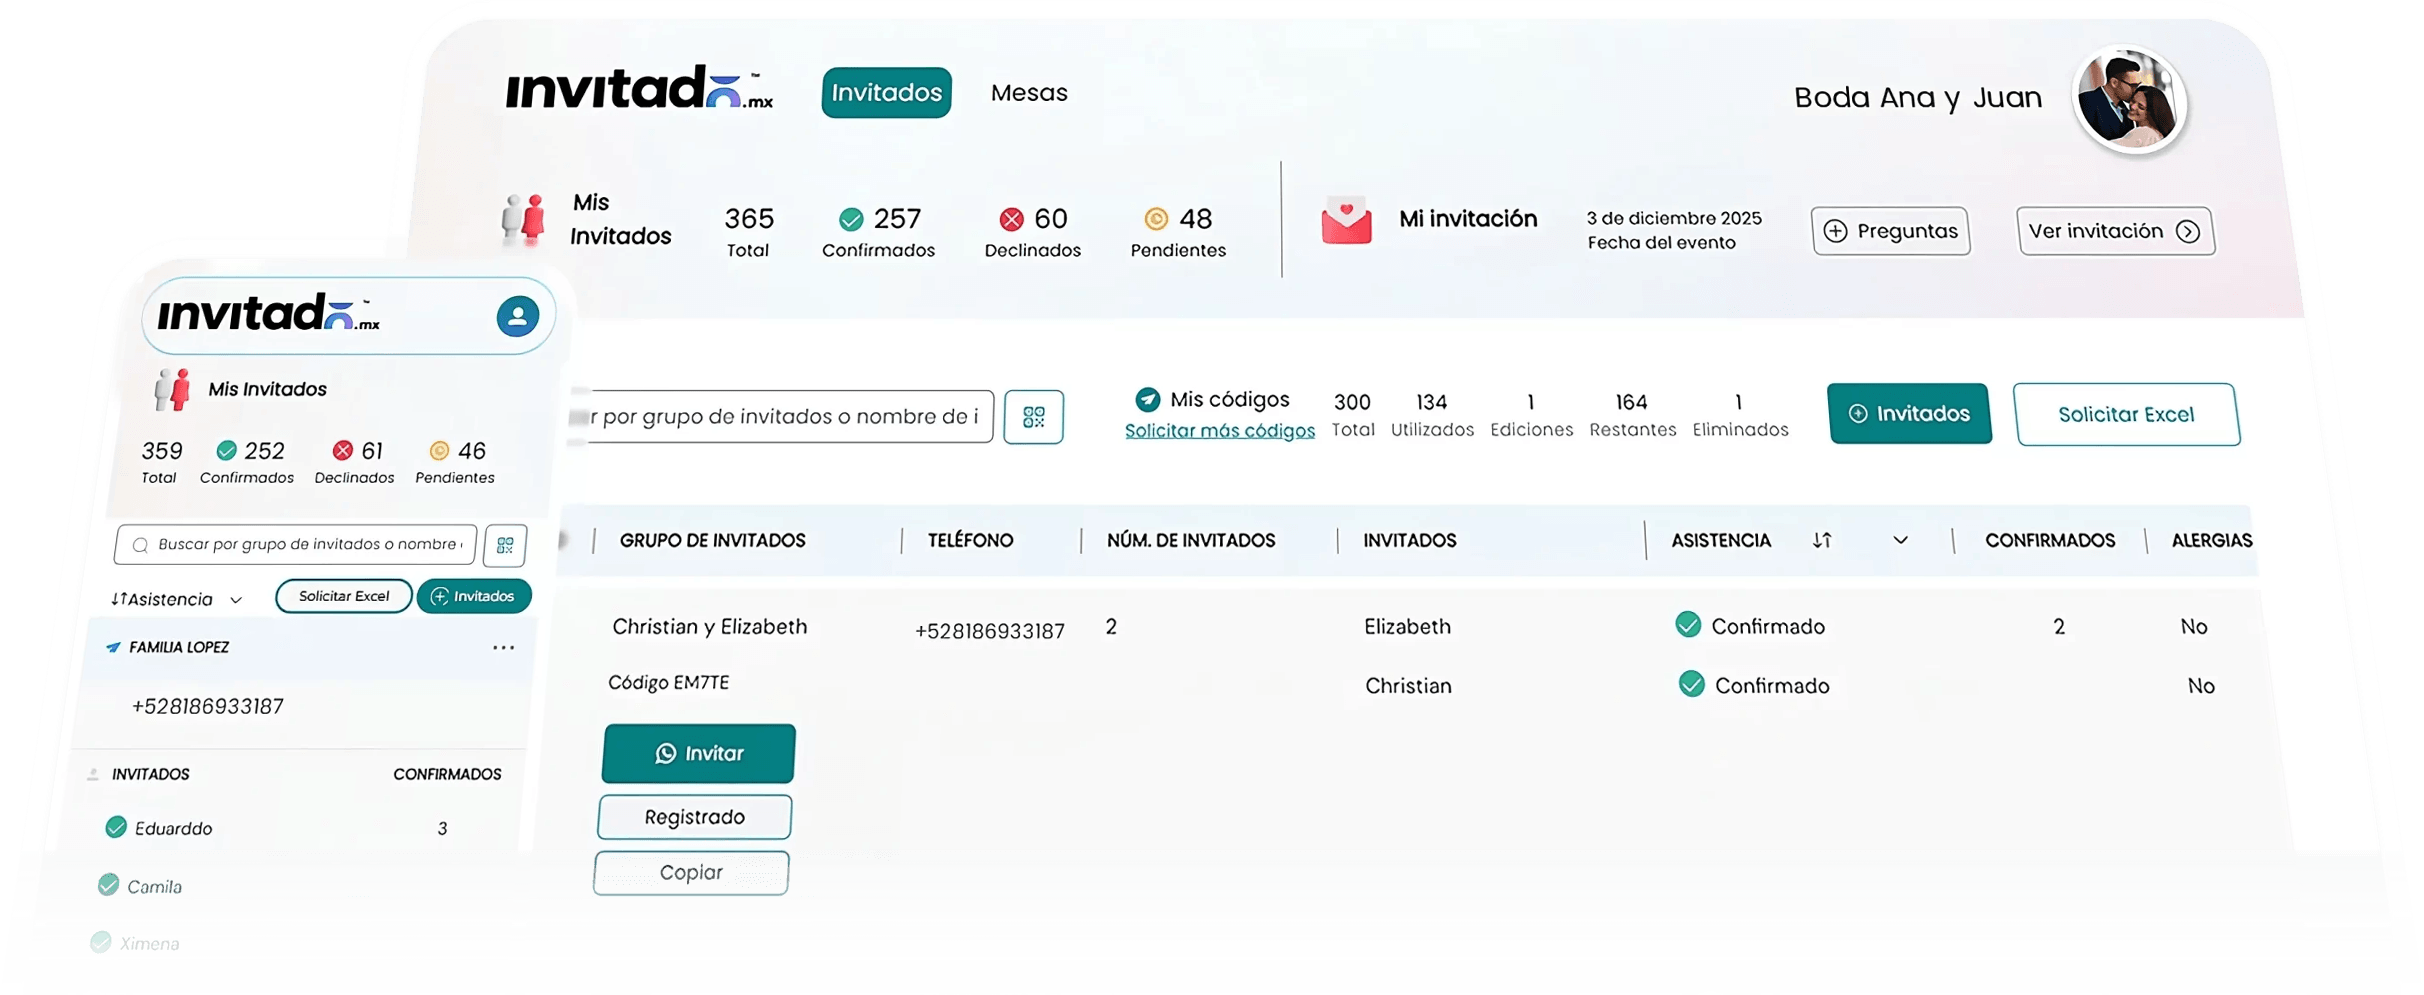This screenshot has width=2424, height=995.
Task: Click Elizabeth's Confirmado check icon
Action: click(1688, 625)
